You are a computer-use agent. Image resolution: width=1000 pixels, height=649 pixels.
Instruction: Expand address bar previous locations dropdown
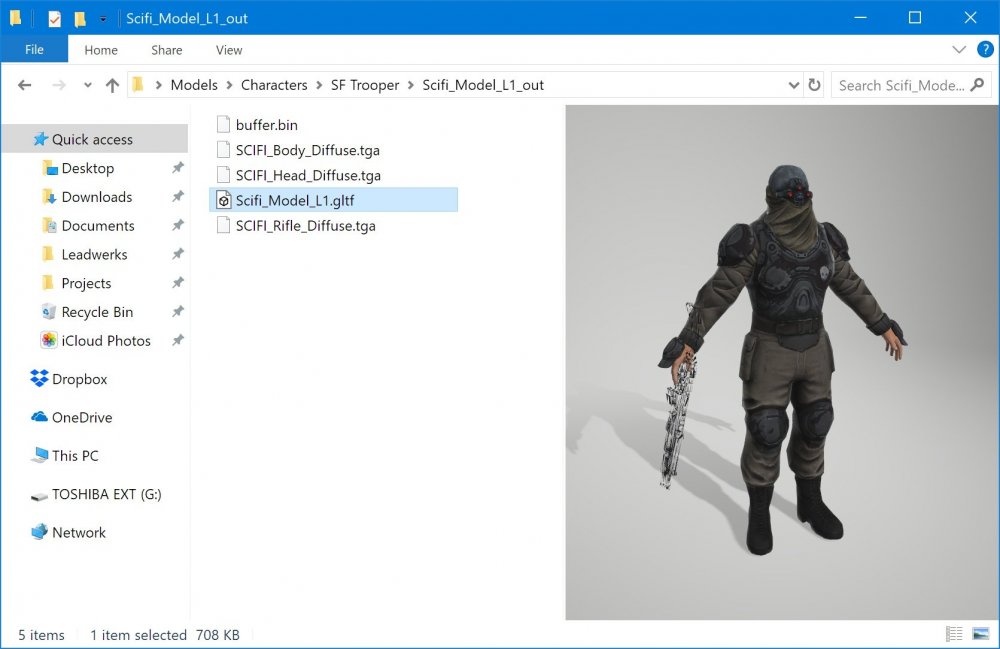point(794,85)
